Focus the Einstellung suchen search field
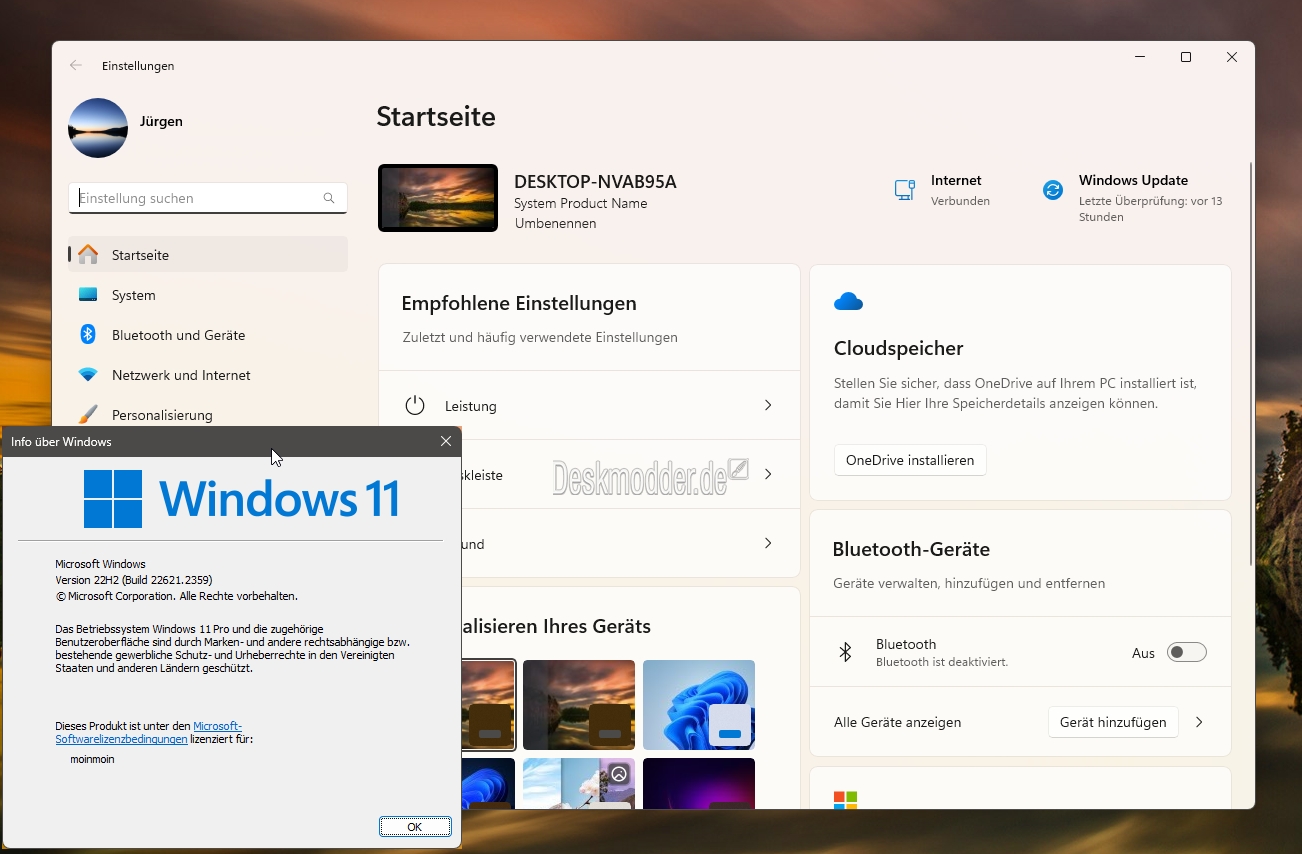1302x854 pixels. click(x=208, y=198)
